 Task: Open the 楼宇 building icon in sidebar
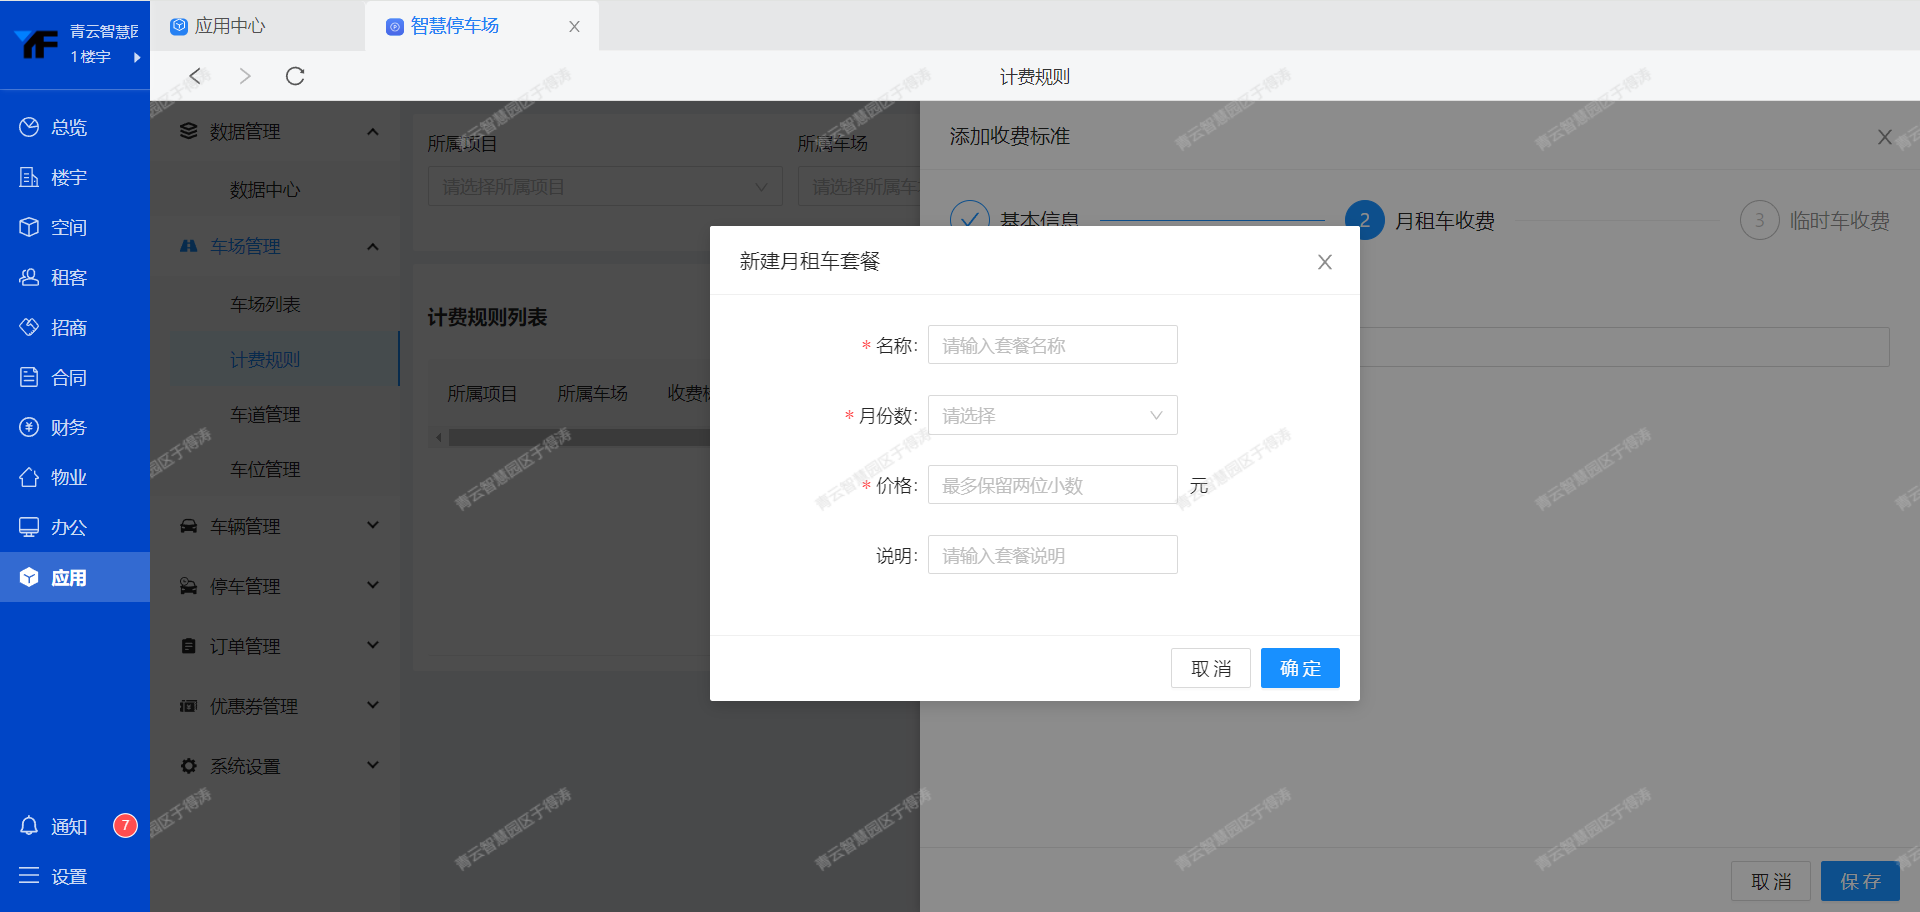tap(29, 177)
